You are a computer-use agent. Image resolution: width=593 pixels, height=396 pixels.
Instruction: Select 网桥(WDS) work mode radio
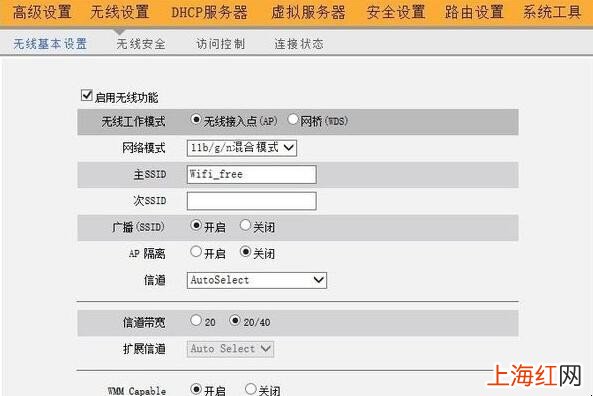[293, 120]
